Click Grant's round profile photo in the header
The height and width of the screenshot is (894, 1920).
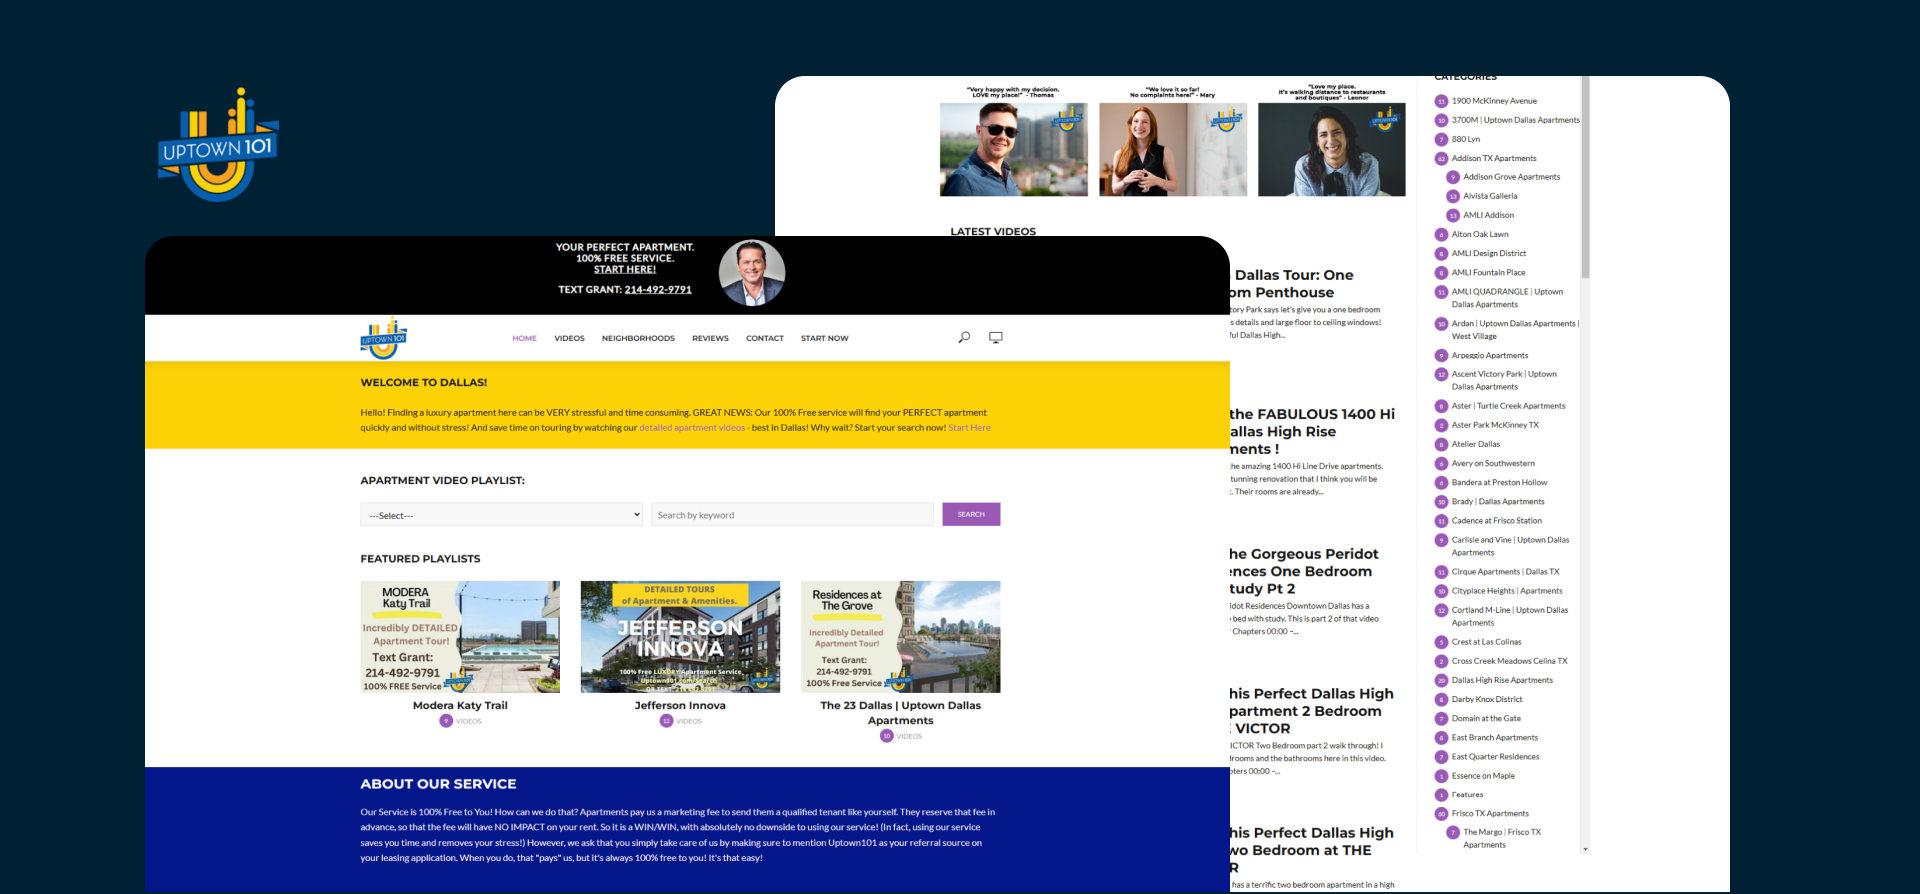[x=752, y=272]
